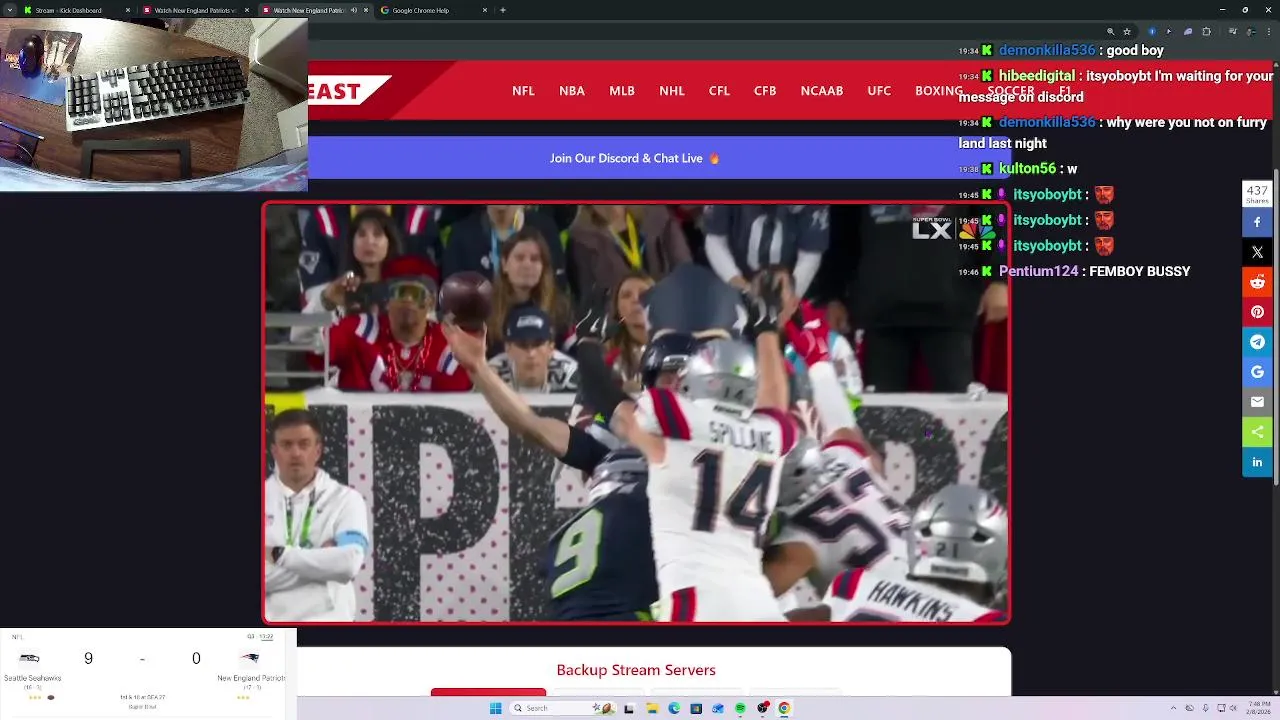Share the page on LinkedIn
Screen dimensions: 1280x720
1257,462
